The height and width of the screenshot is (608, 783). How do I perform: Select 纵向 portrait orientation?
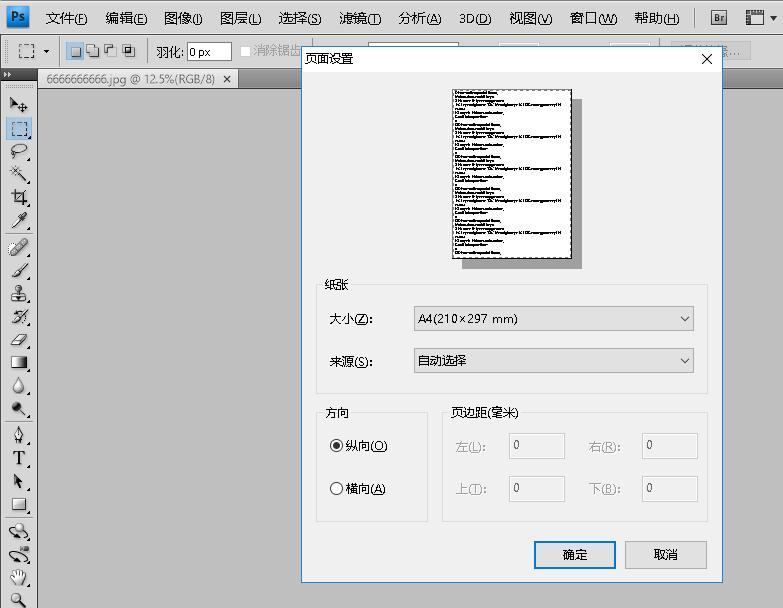coord(359,445)
